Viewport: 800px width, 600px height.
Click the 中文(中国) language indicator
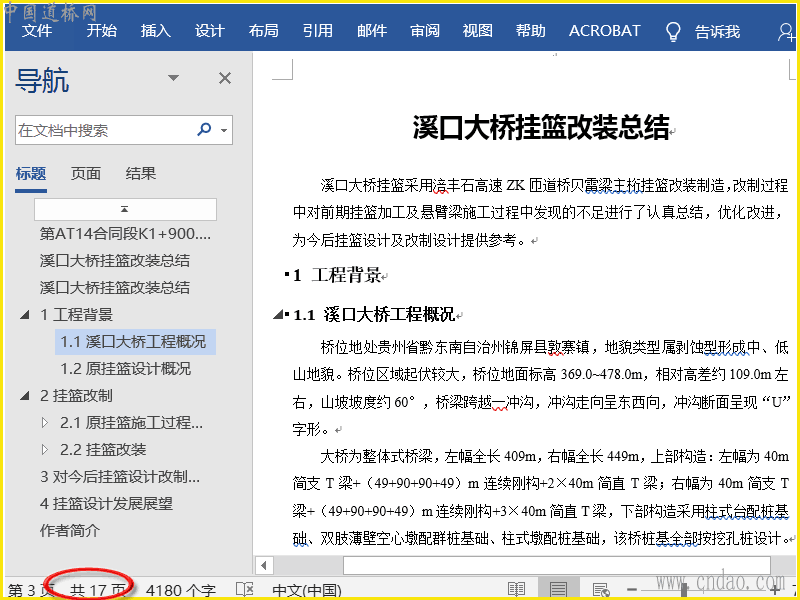tap(307, 591)
